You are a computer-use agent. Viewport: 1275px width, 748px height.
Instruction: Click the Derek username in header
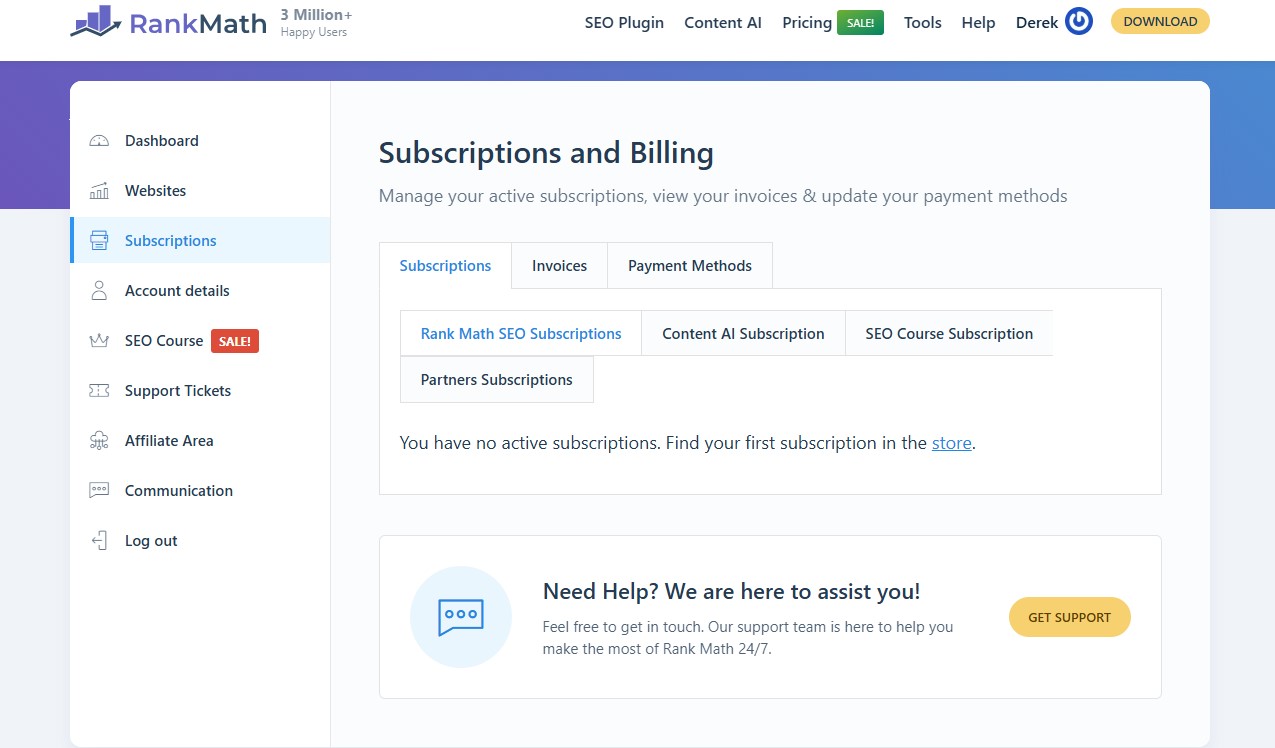(x=1037, y=22)
